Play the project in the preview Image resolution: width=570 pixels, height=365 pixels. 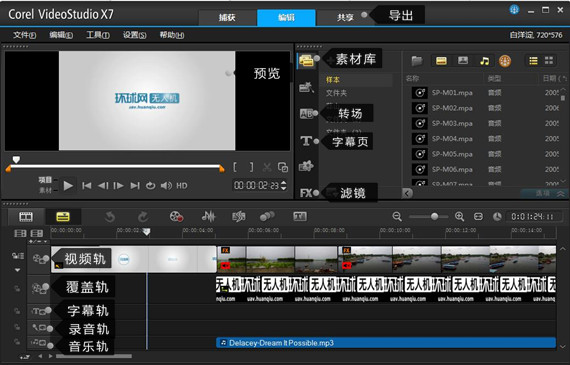68,186
